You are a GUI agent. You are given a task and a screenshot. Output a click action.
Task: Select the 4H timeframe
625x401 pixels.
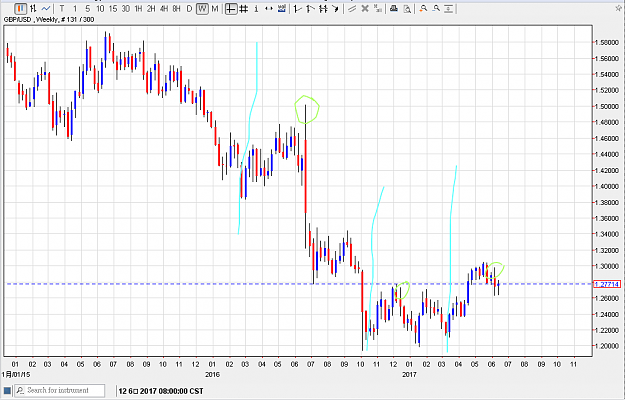point(164,8)
